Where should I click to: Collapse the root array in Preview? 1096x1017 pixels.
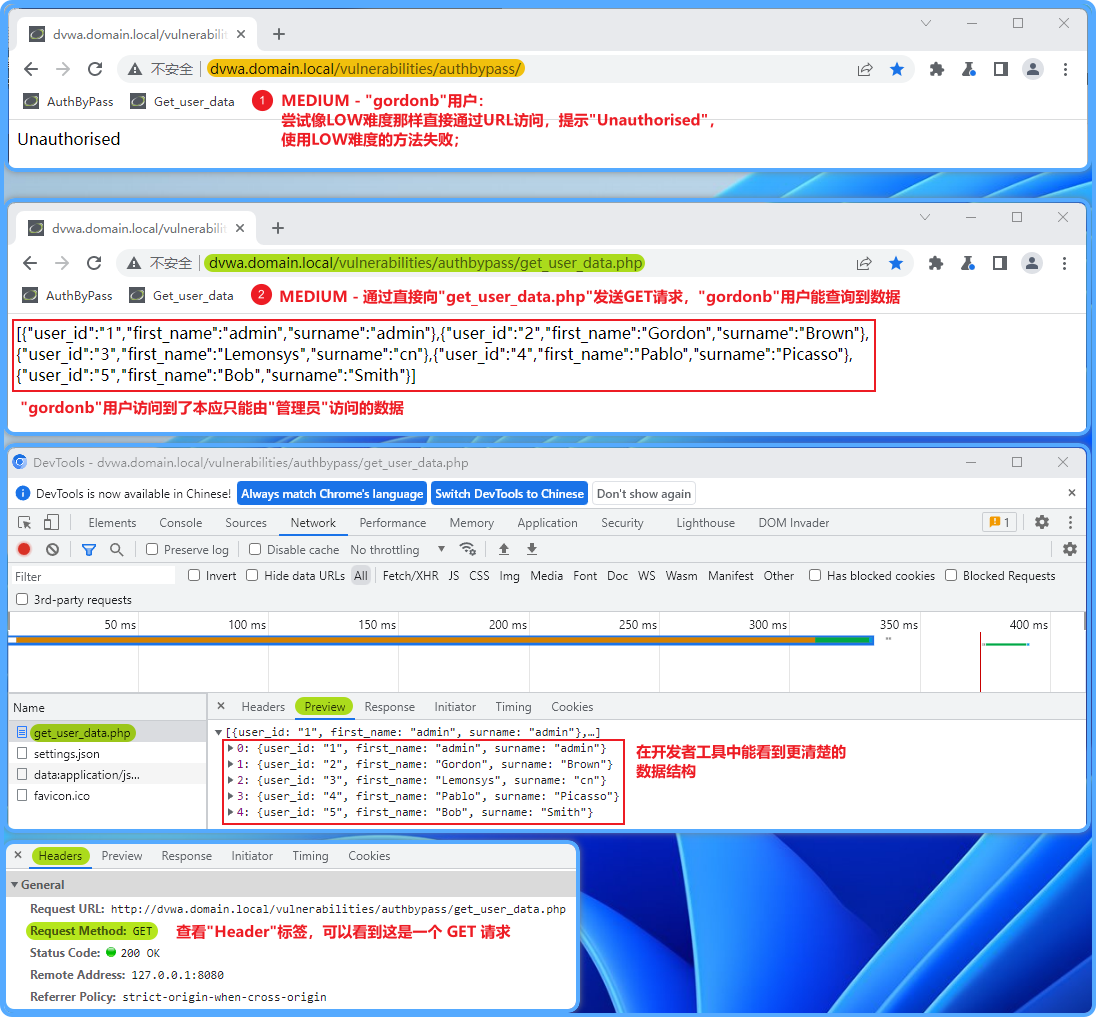[x=219, y=733]
